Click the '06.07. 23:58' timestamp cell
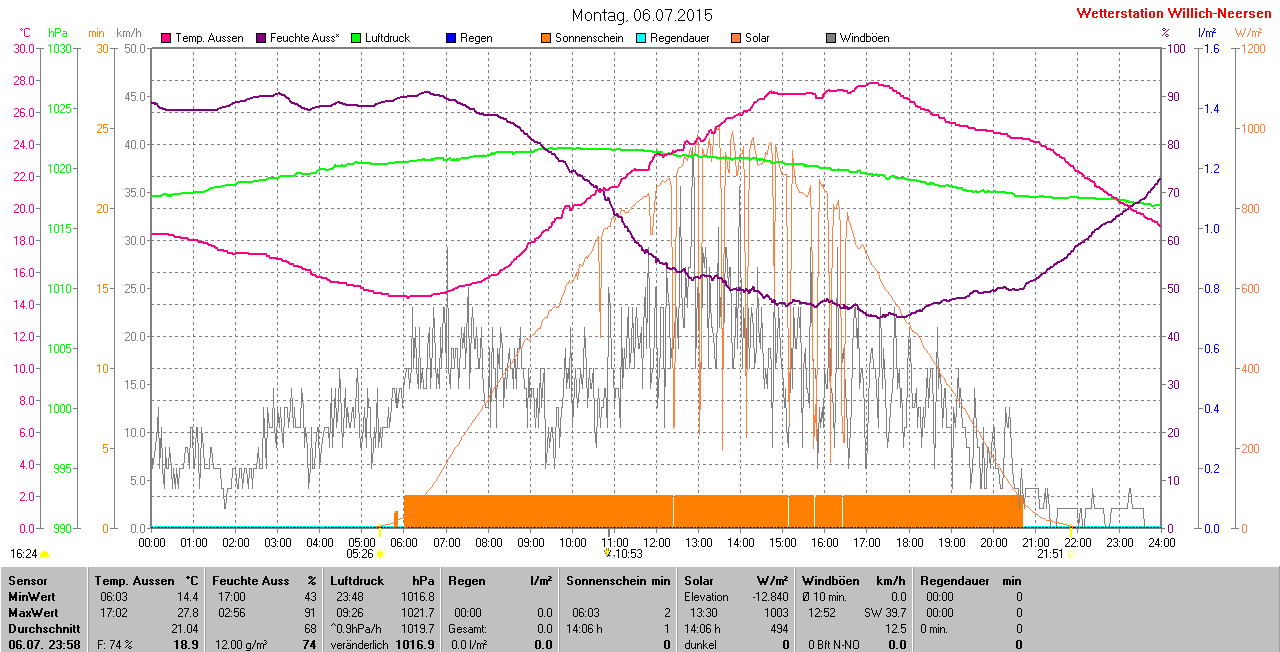The height and width of the screenshot is (652, 1280). 44,644
